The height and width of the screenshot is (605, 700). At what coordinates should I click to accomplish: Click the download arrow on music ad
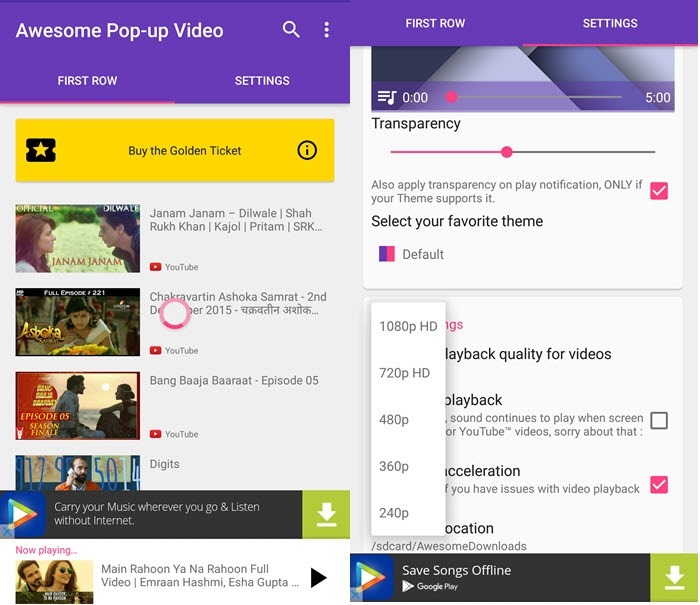point(326,514)
